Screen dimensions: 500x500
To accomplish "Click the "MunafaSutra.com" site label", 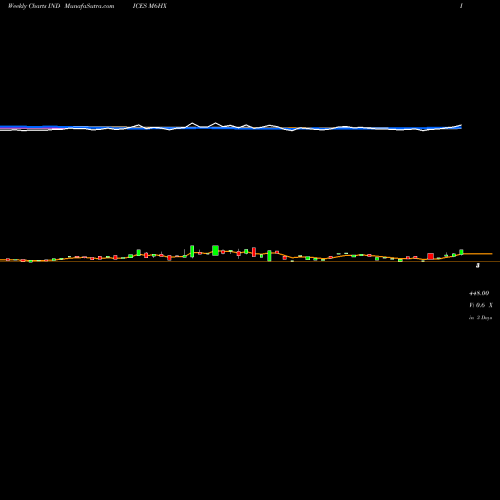I will click(x=89, y=6).
